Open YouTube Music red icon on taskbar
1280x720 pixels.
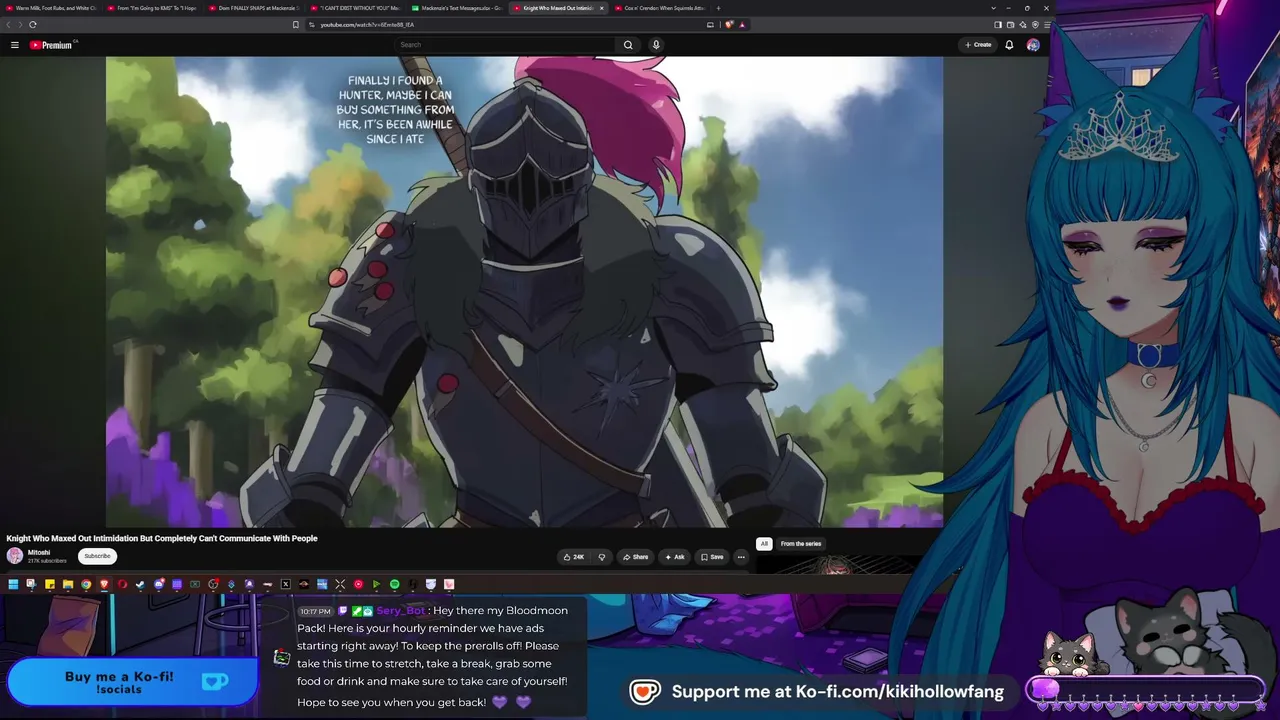pyautogui.click(x=358, y=584)
